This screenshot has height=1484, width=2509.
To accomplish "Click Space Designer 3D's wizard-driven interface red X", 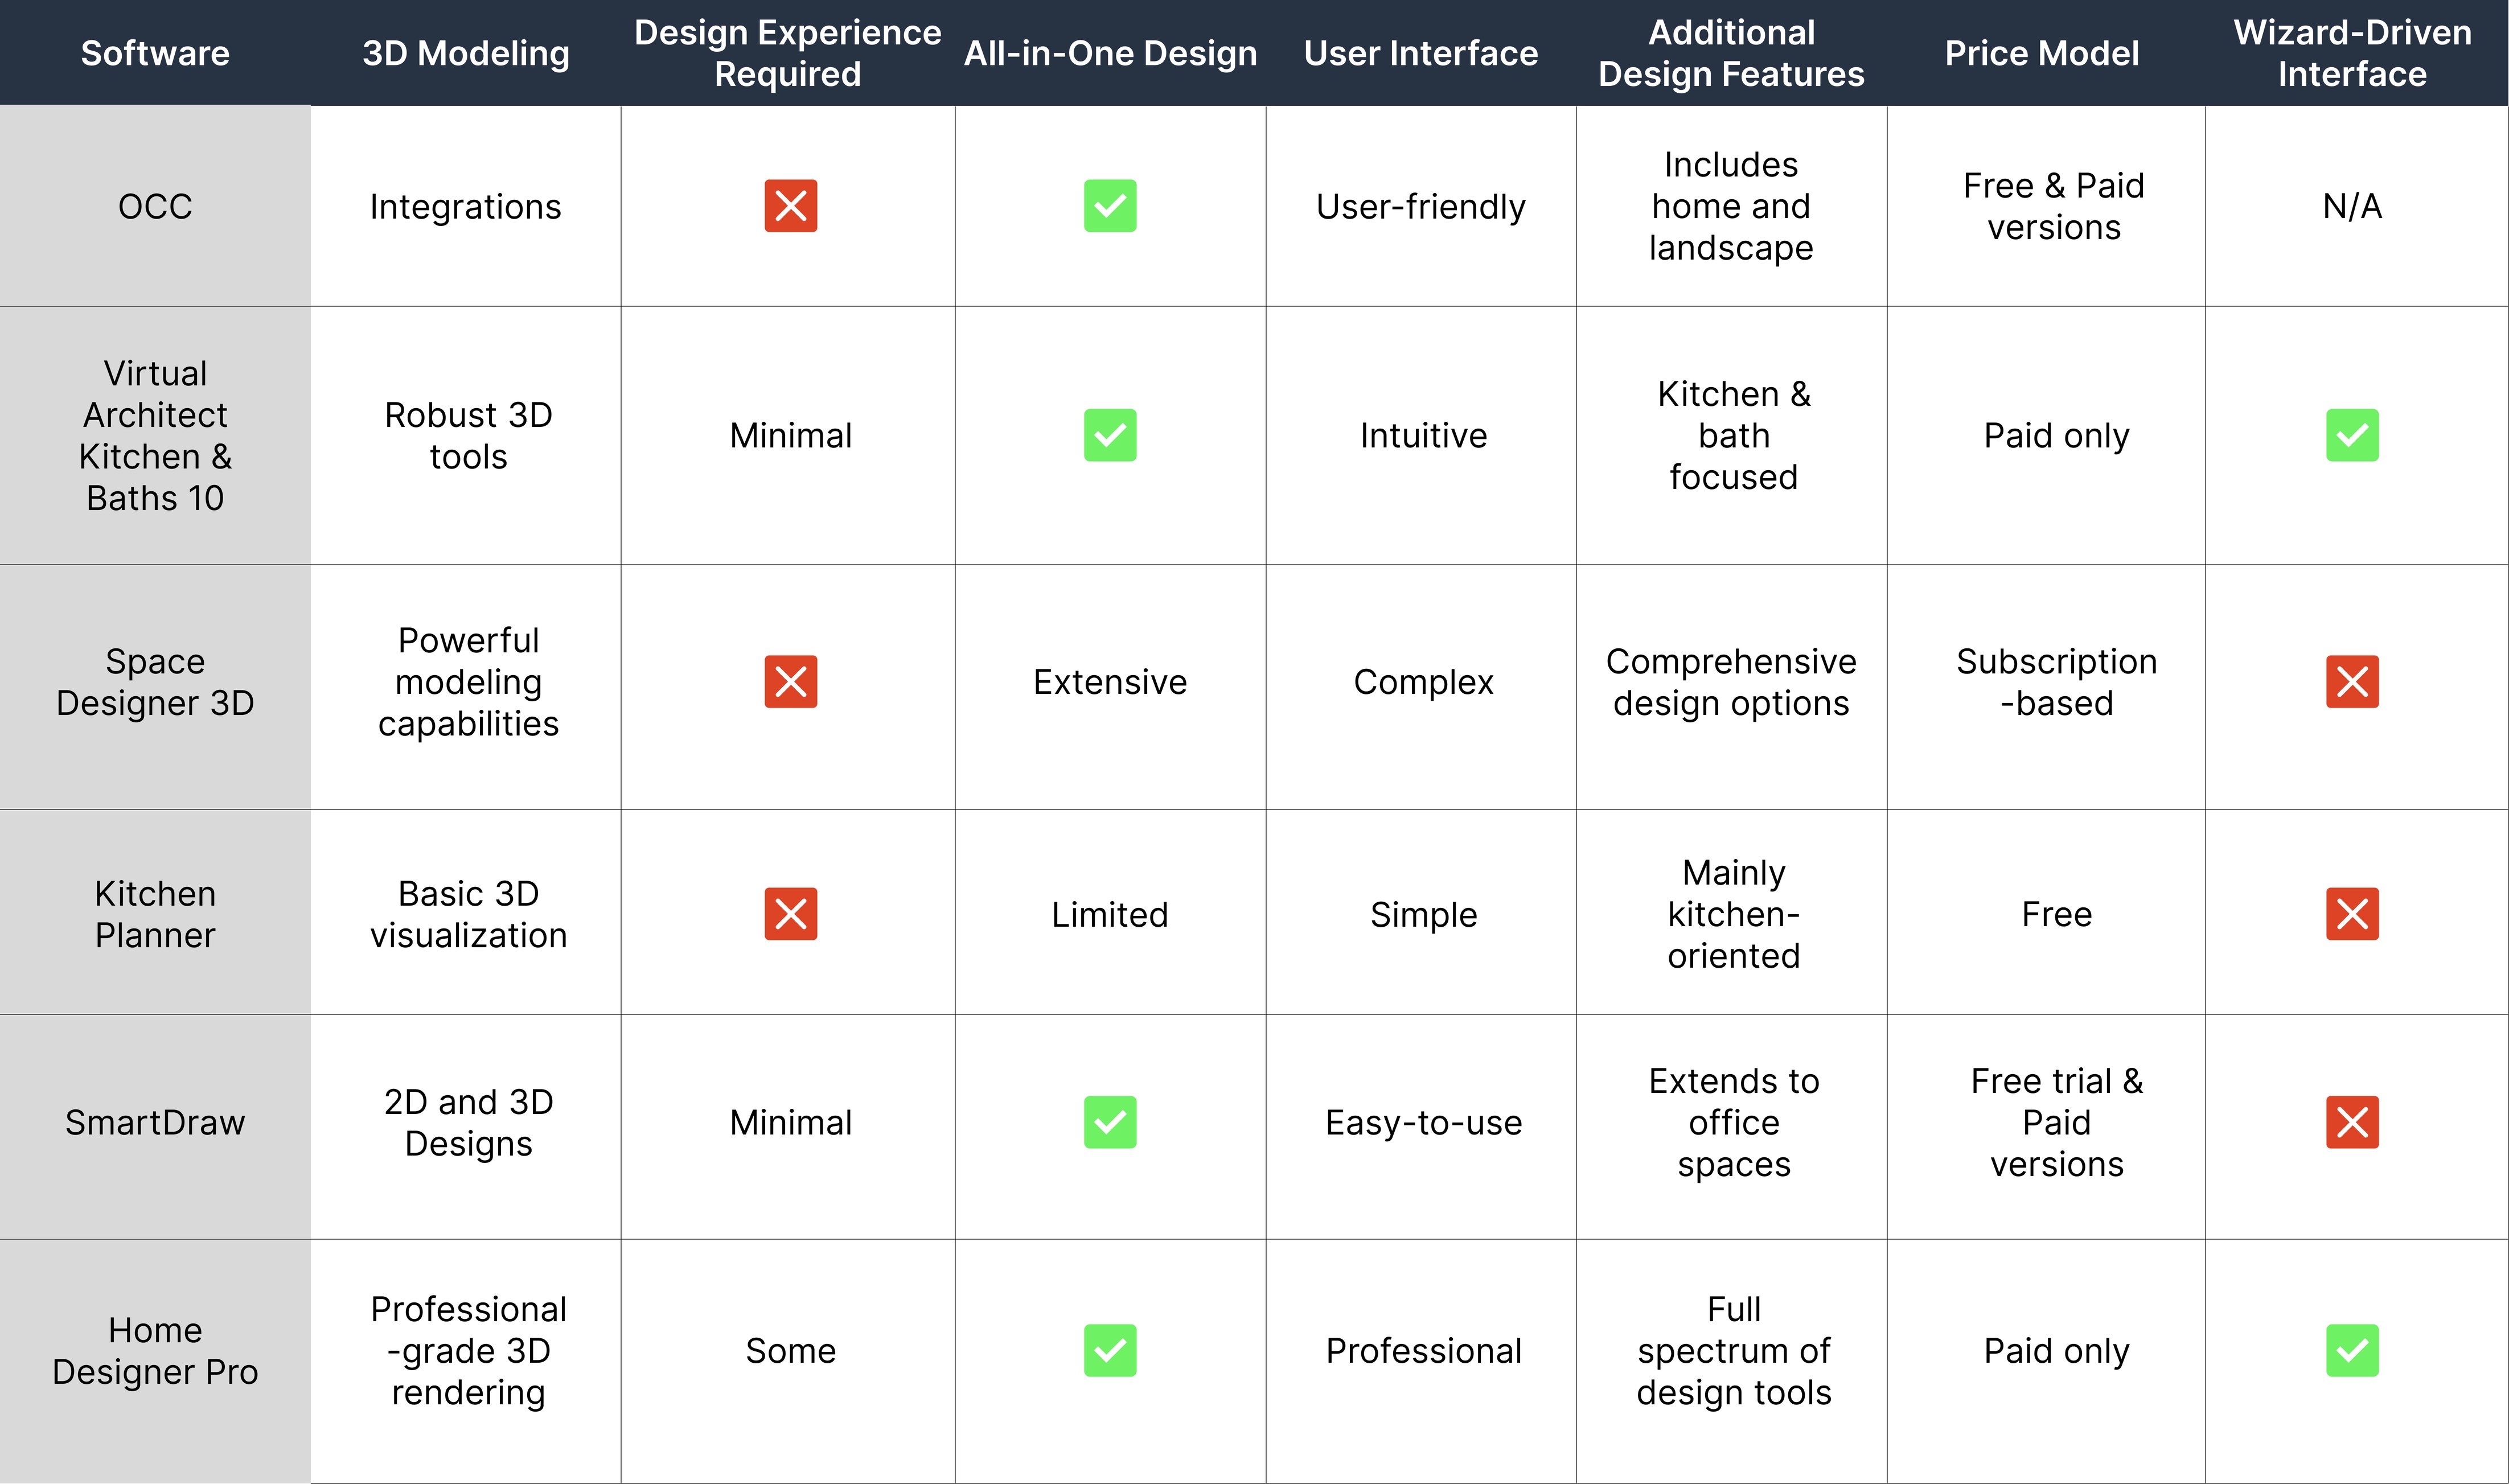I will (x=2352, y=682).
